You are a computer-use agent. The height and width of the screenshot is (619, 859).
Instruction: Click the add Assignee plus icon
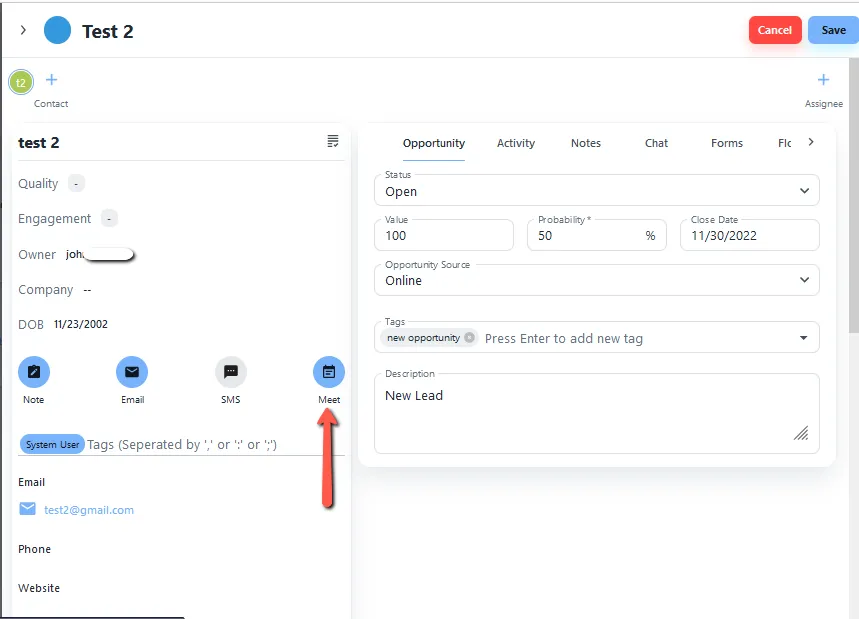click(823, 80)
